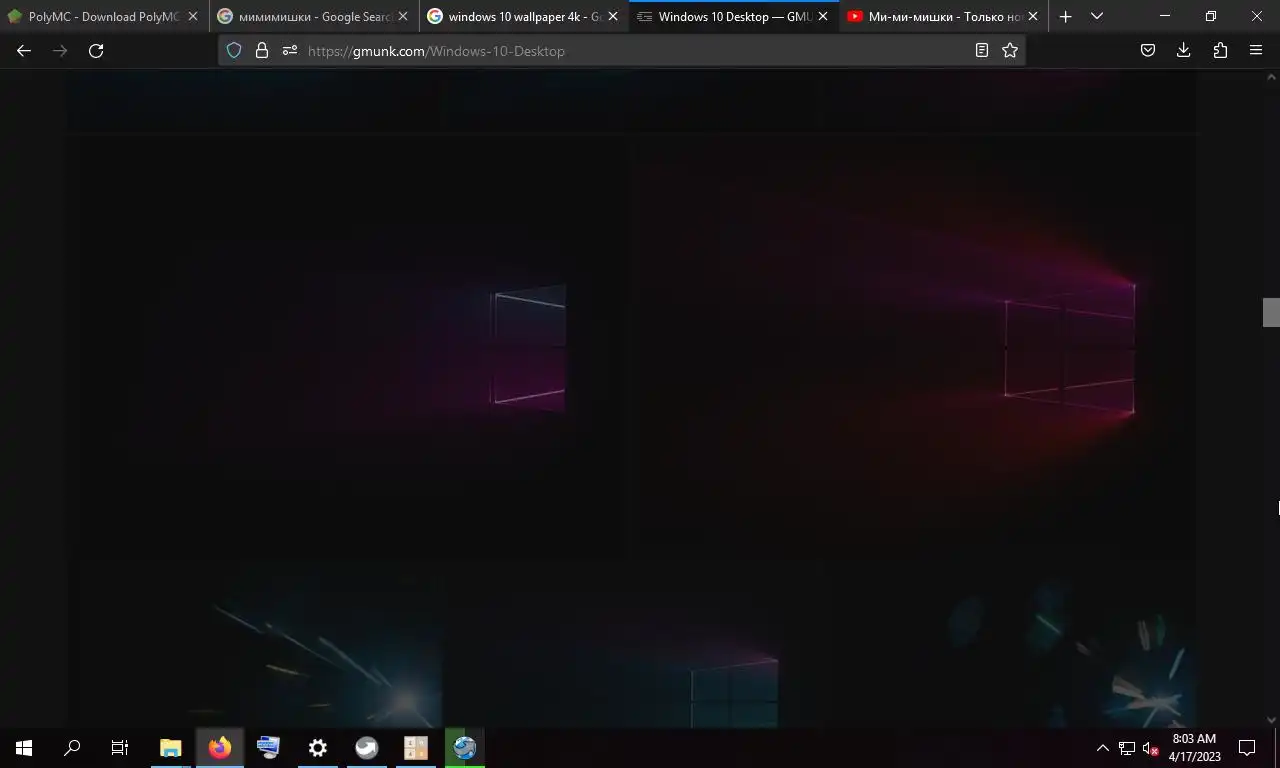
Task: Open the monitor app icon on taskbar
Action: point(269,748)
